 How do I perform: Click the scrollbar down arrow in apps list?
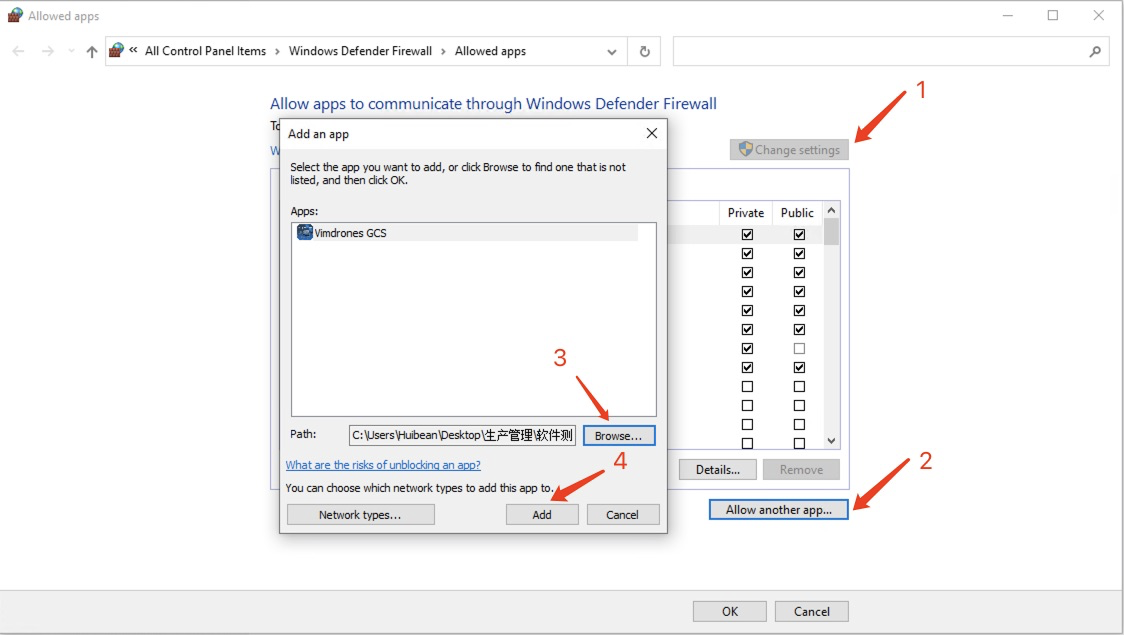point(831,441)
